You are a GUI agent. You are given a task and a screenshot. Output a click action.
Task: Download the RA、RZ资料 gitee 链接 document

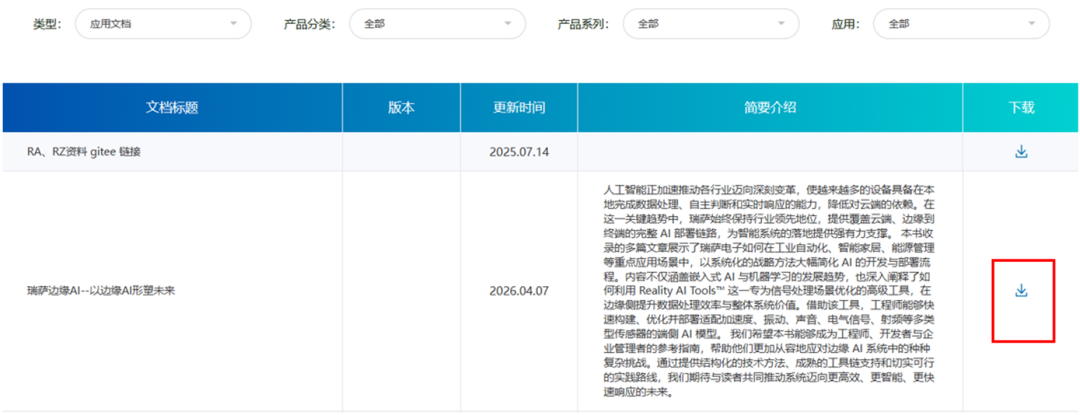[1021, 152]
